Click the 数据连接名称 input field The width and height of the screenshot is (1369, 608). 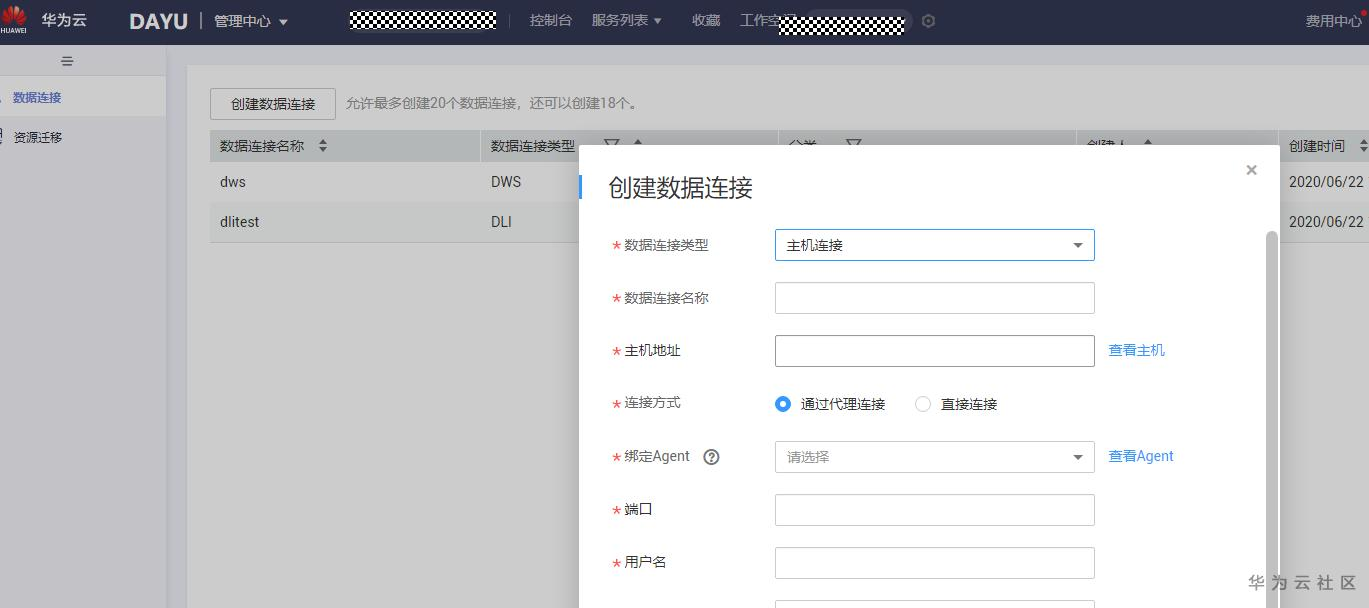pos(934,298)
